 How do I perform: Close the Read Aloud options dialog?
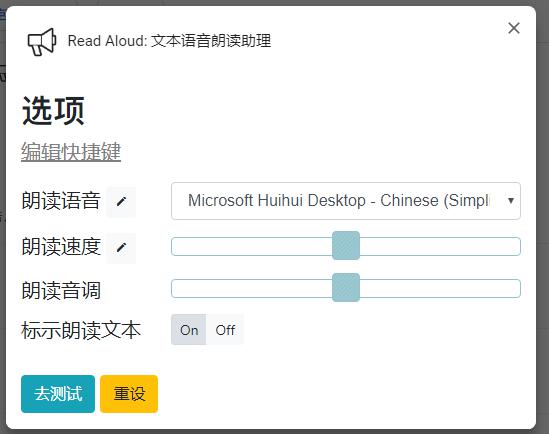coord(514,28)
